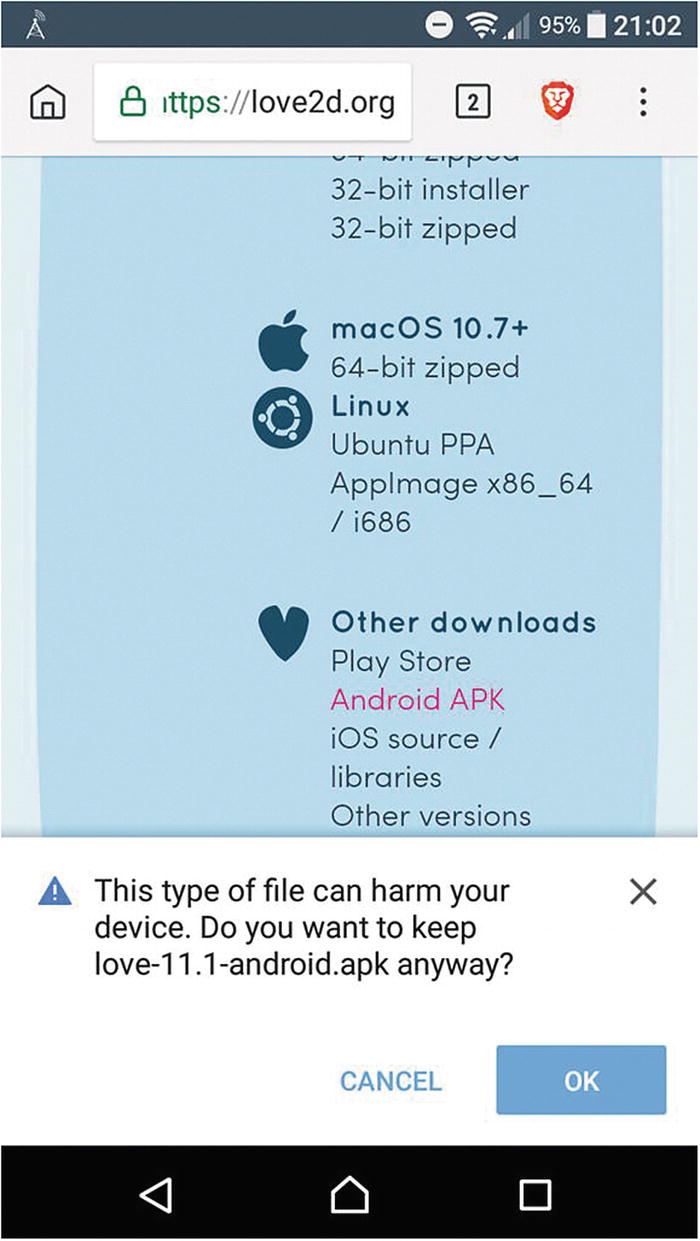Tap the Android APK download link

point(417,699)
